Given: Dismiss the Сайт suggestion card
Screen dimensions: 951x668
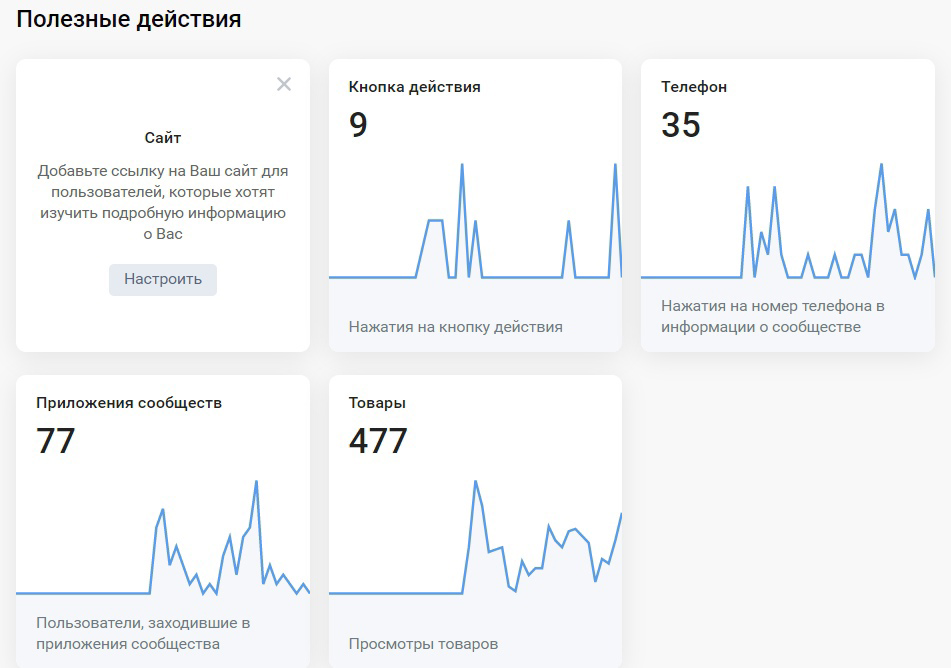Looking at the screenshot, I should pyautogui.click(x=284, y=84).
